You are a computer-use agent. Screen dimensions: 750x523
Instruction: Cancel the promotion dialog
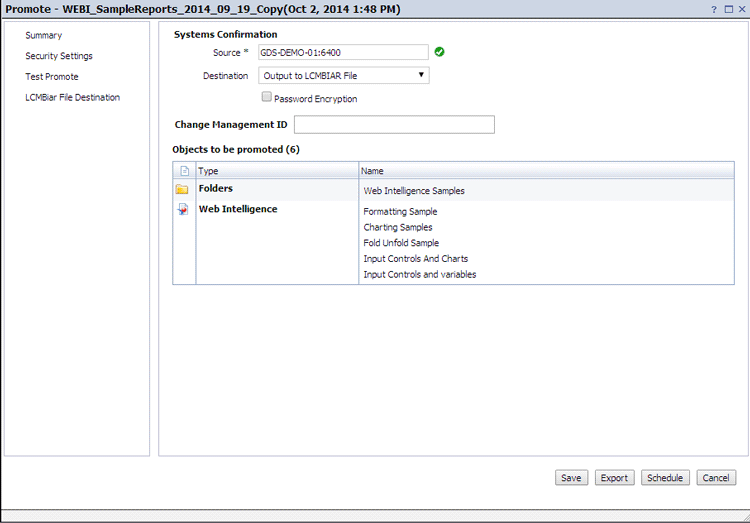(x=716, y=478)
